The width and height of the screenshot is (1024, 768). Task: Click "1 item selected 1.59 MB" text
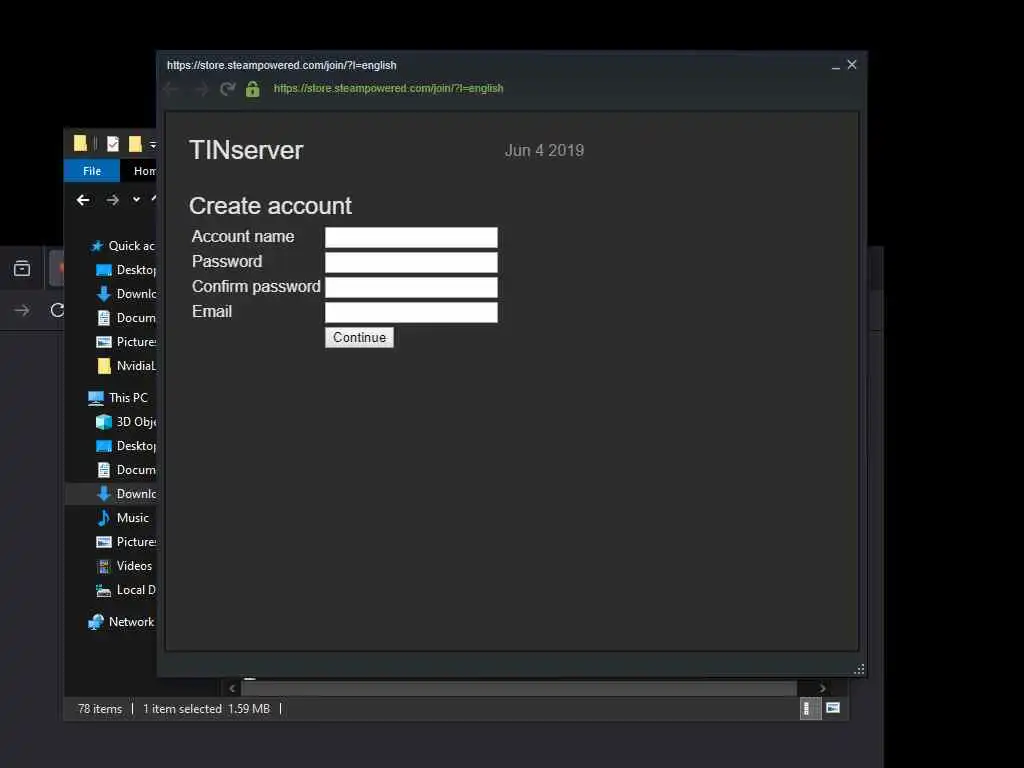click(x=206, y=709)
